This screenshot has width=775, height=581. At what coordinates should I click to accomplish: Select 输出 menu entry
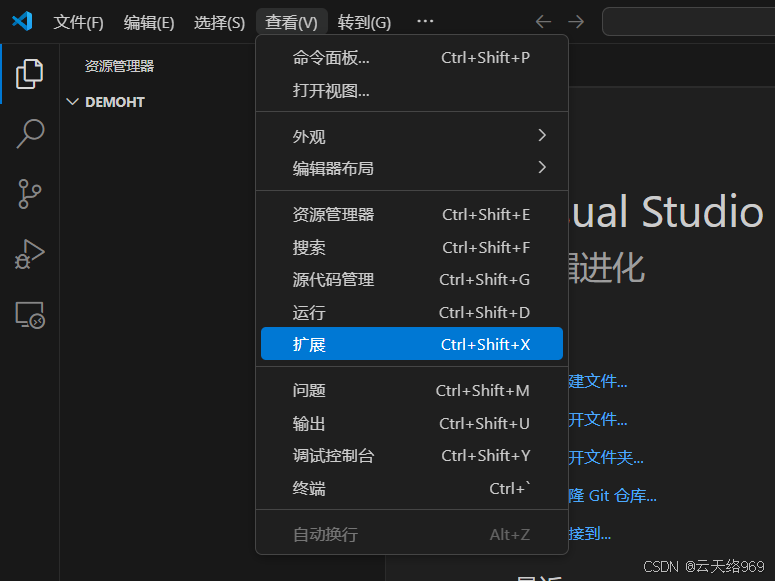pos(412,423)
